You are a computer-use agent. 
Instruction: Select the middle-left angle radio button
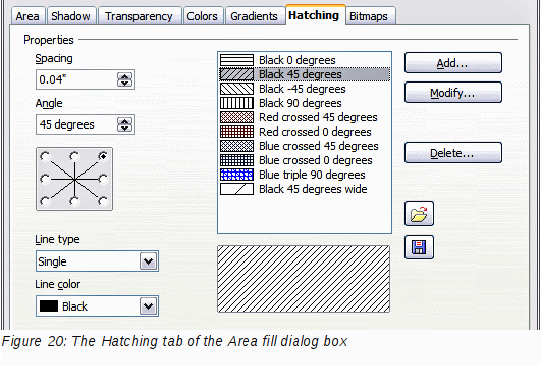[45, 179]
